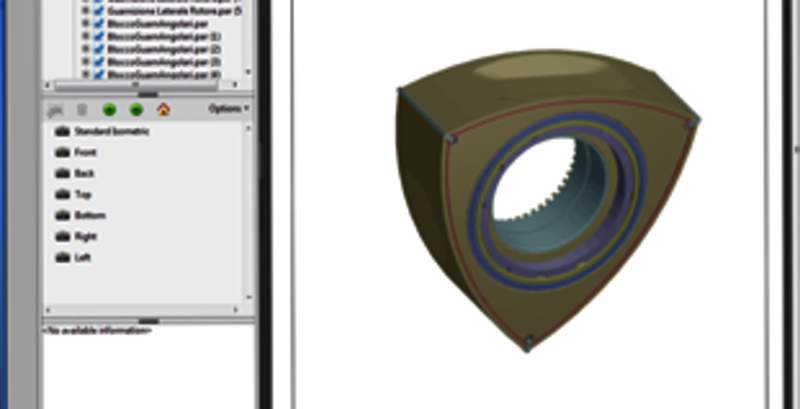Open the Options dropdown menu
The height and width of the screenshot is (409, 800).
(229, 109)
